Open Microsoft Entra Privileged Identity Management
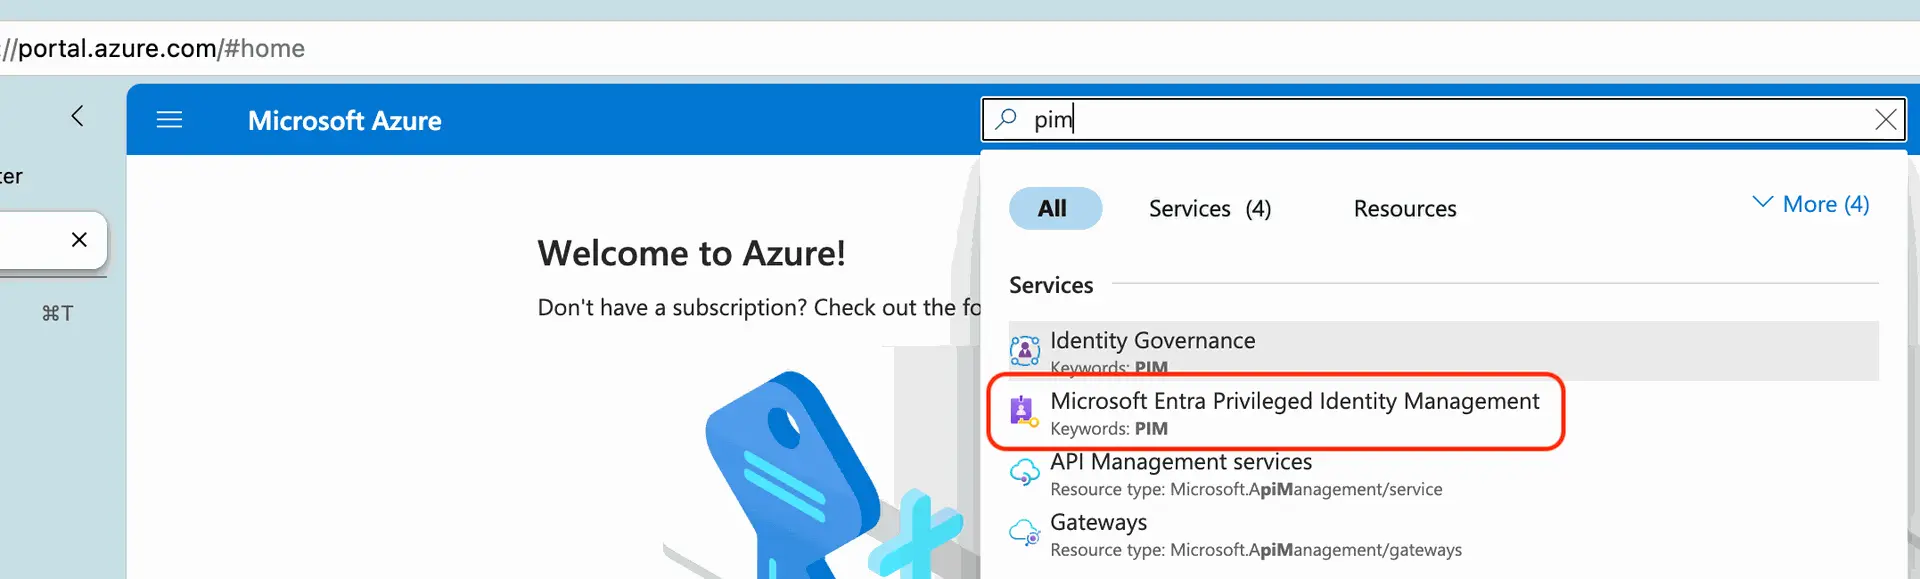Image resolution: width=1920 pixels, height=579 pixels. [x=1294, y=402]
